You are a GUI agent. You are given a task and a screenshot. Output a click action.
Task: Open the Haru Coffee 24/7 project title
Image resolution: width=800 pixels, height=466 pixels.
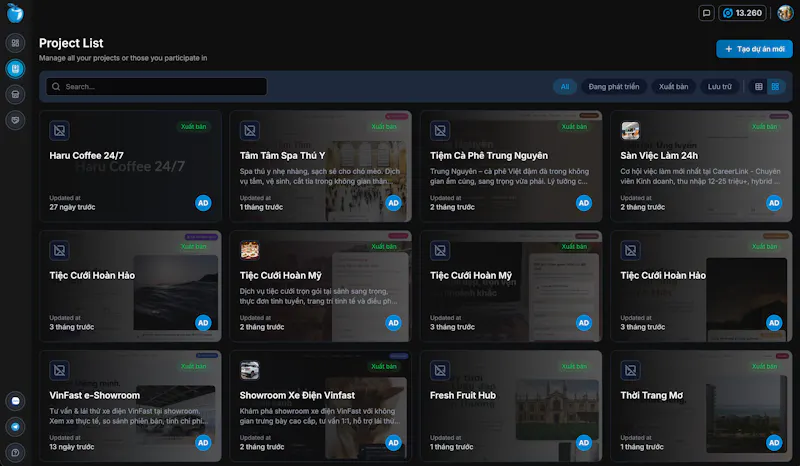86,156
